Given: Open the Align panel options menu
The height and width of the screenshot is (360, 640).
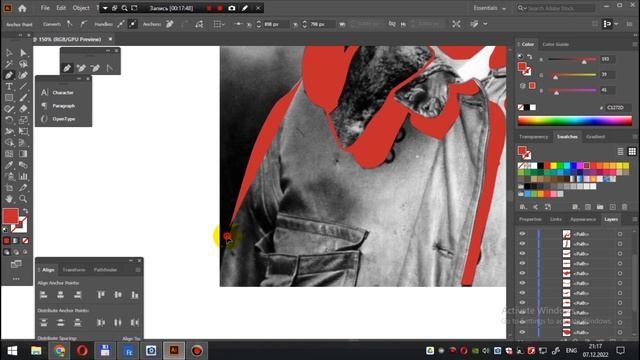Looking at the screenshot, I should click(x=138, y=270).
